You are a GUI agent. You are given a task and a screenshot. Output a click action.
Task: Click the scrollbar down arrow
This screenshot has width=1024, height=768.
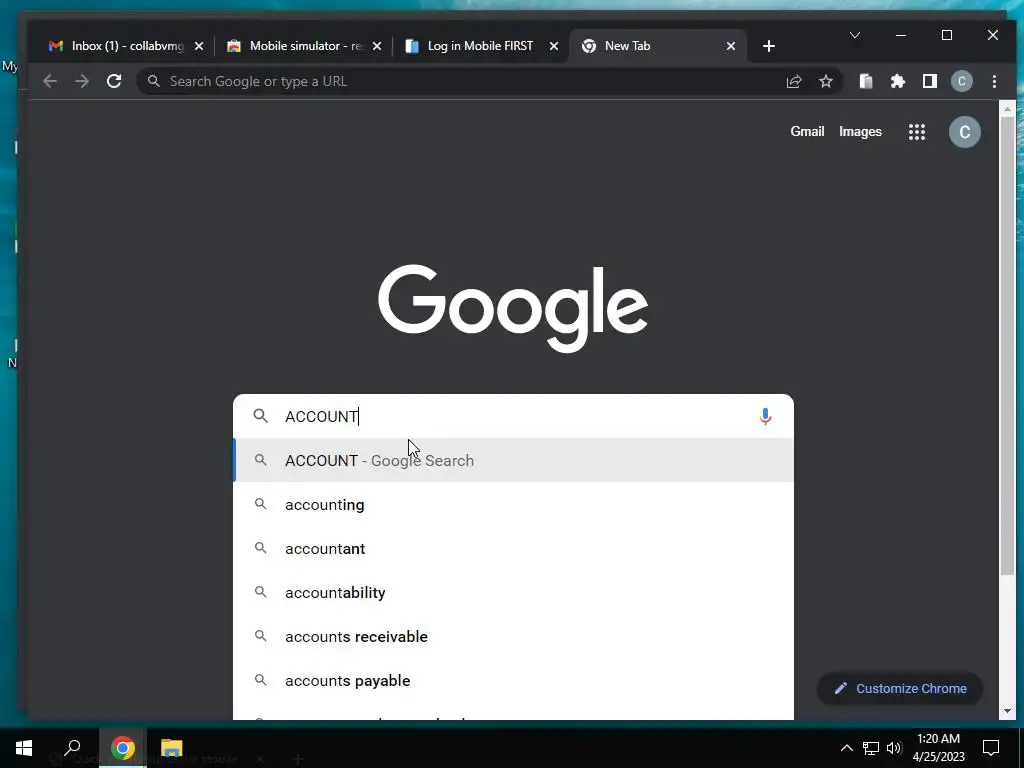pyautogui.click(x=1007, y=711)
